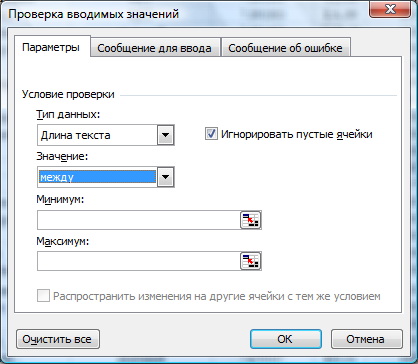Click the Значение label text

click(x=62, y=156)
